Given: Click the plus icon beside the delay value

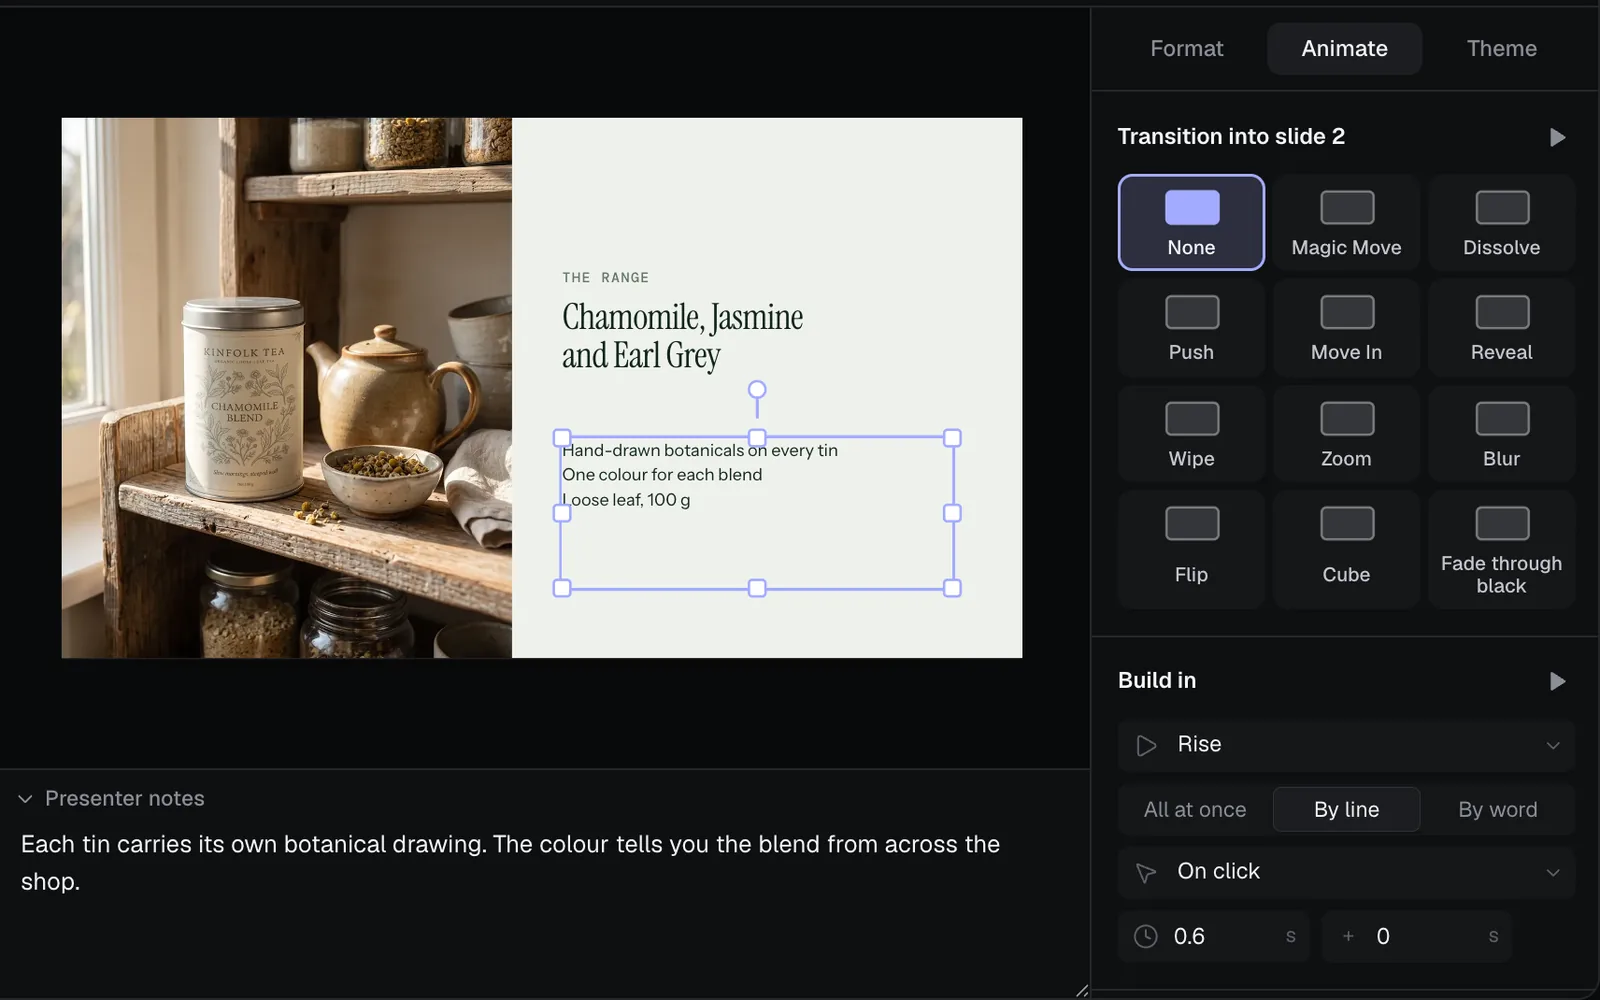Looking at the screenshot, I should coord(1348,937).
